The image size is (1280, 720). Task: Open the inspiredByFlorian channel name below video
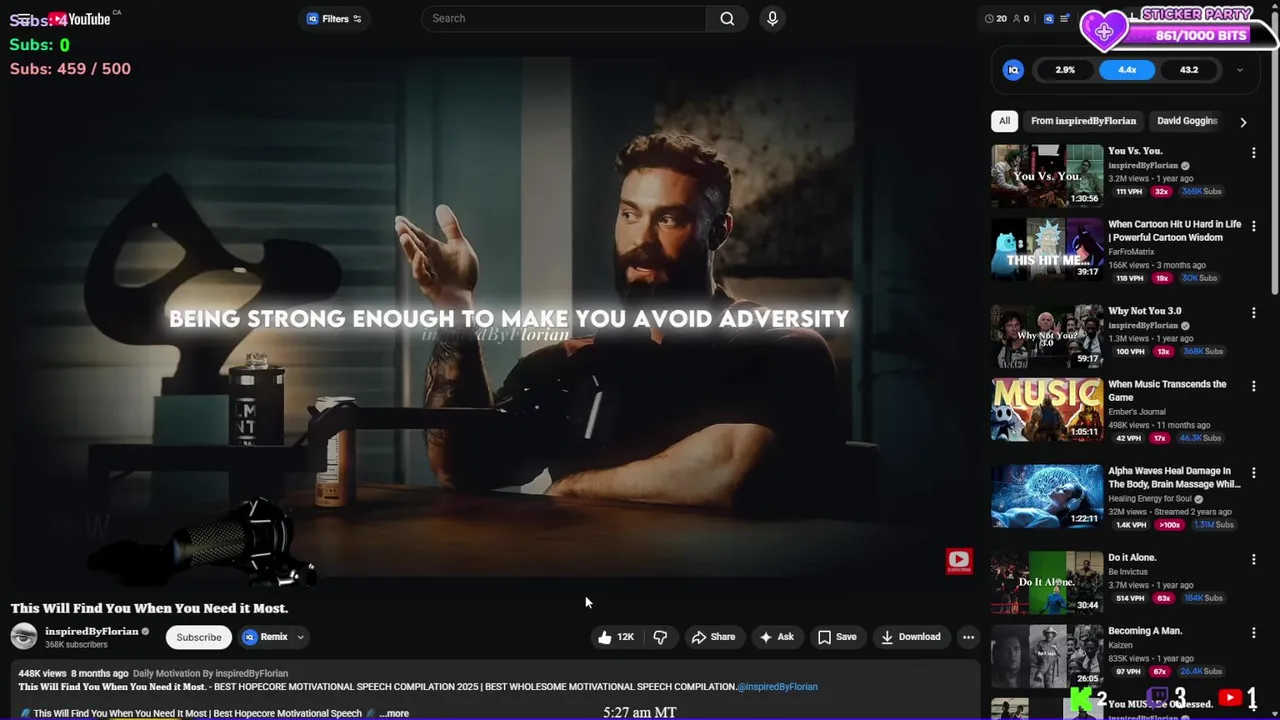click(x=92, y=631)
